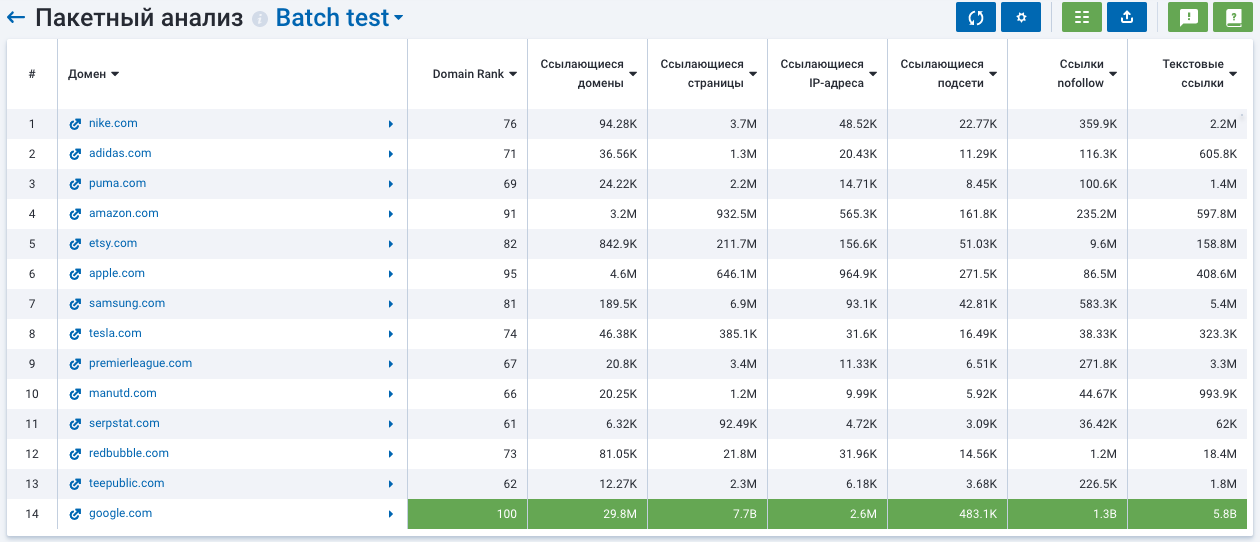The width and height of the screenshot is (1260, 542).
Task: Open the Домен column sort dropdown
Action: tap(94, 74)
